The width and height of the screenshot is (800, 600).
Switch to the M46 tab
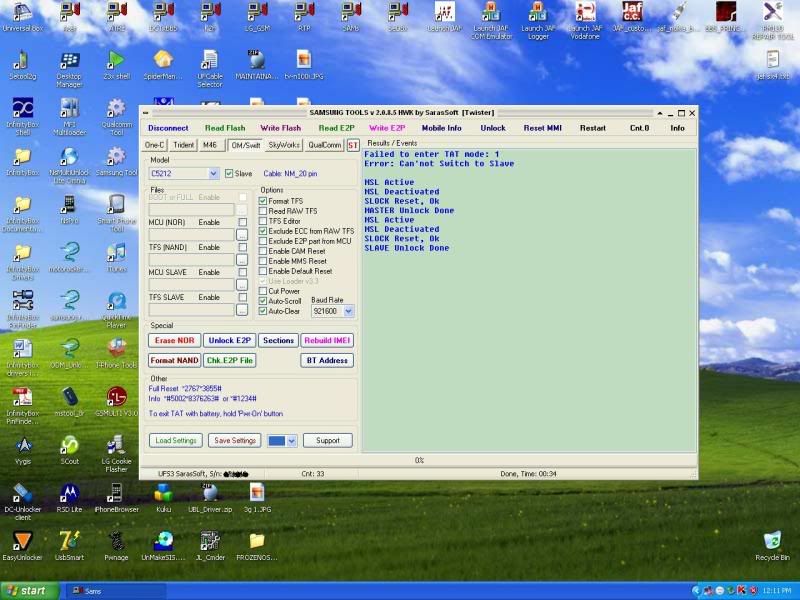tap(210, 145)
